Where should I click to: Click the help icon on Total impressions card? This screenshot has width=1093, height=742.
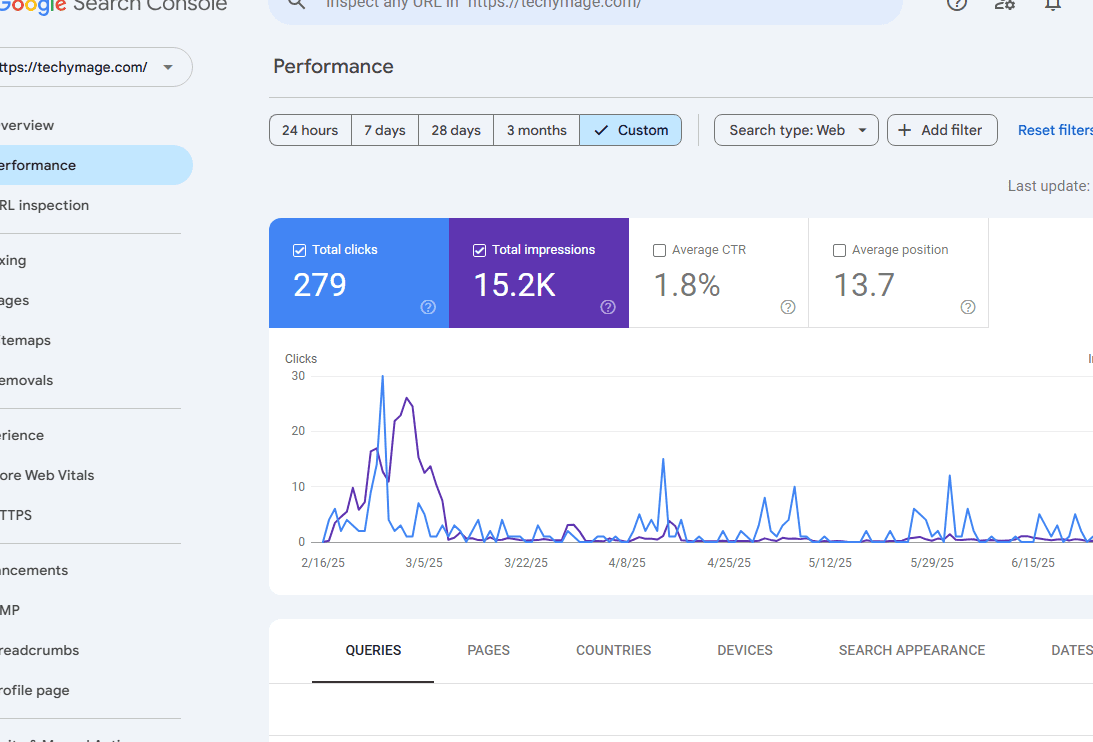[x=608, y=307]
